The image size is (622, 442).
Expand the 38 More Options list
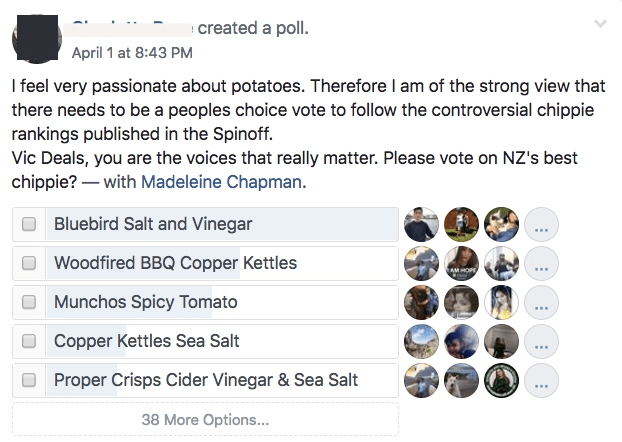point(205,420)
